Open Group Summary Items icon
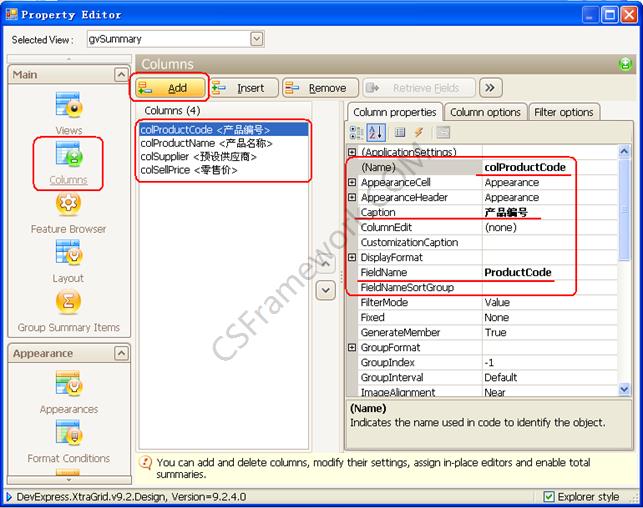The height and width of the screenshot is (508, 643). click(68, 303)
